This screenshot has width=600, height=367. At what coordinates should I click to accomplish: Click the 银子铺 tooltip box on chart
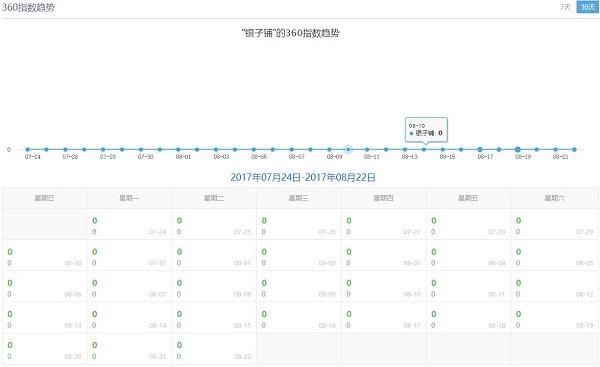click(x=426, y=130)
